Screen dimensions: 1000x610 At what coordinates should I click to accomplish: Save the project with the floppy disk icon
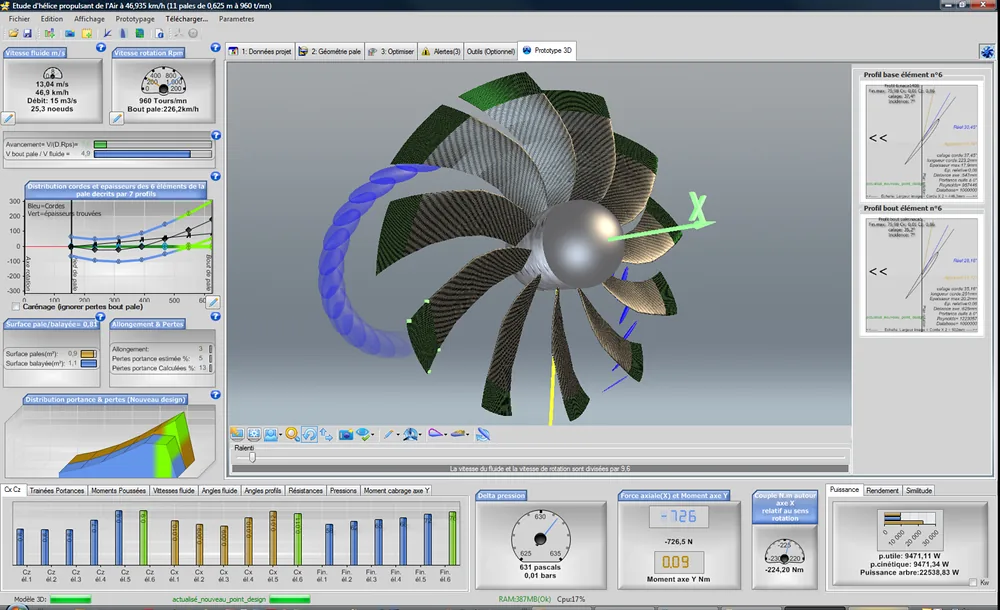click(27, 33)
